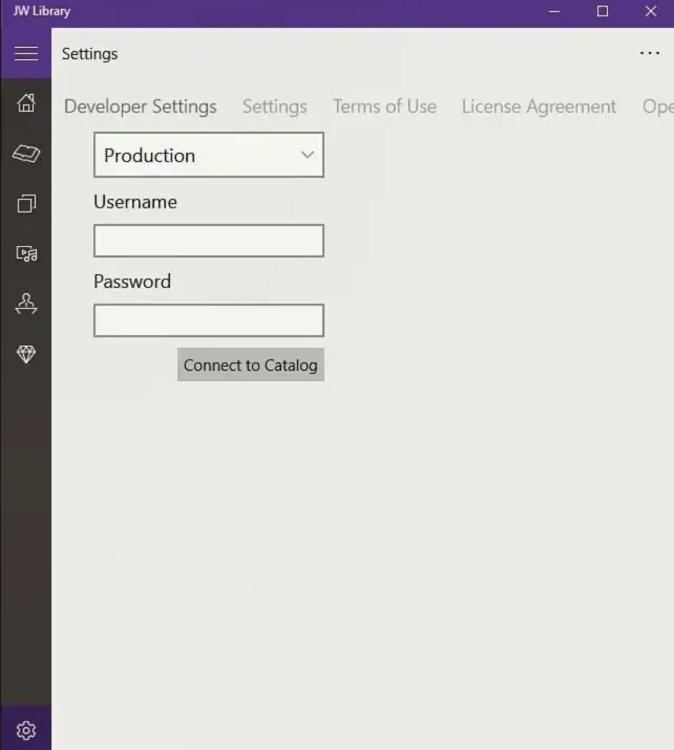
Task: Click the Password input field
Action: click(x=208, y=321)
